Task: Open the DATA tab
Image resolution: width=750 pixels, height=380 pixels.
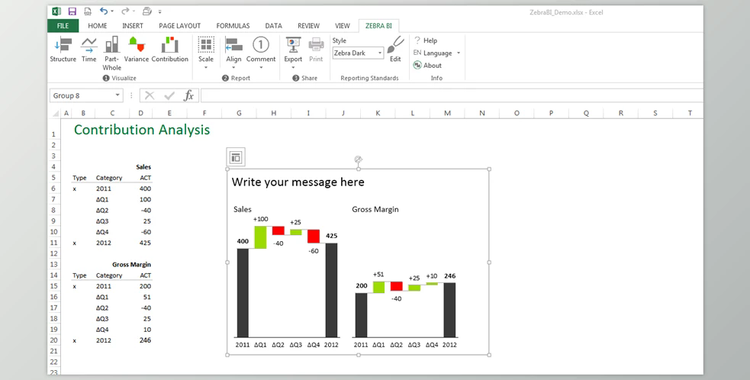Action: [274, 26]
